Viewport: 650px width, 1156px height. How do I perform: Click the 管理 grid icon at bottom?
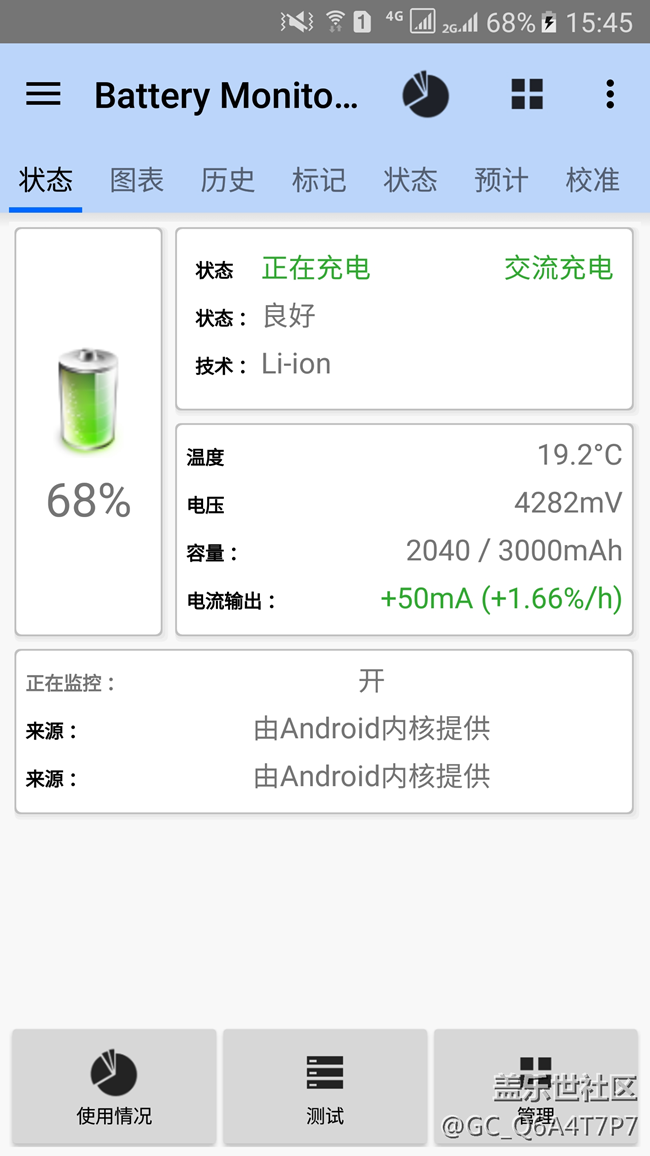click(536, 1070)
